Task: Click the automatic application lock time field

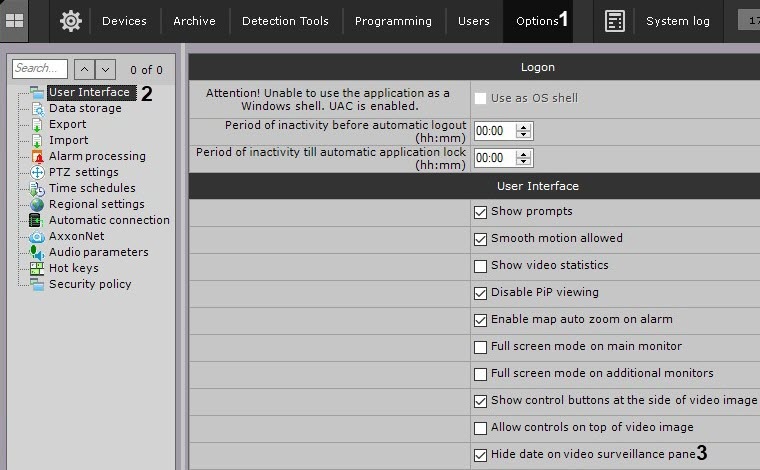Action: tap(494, 158)
